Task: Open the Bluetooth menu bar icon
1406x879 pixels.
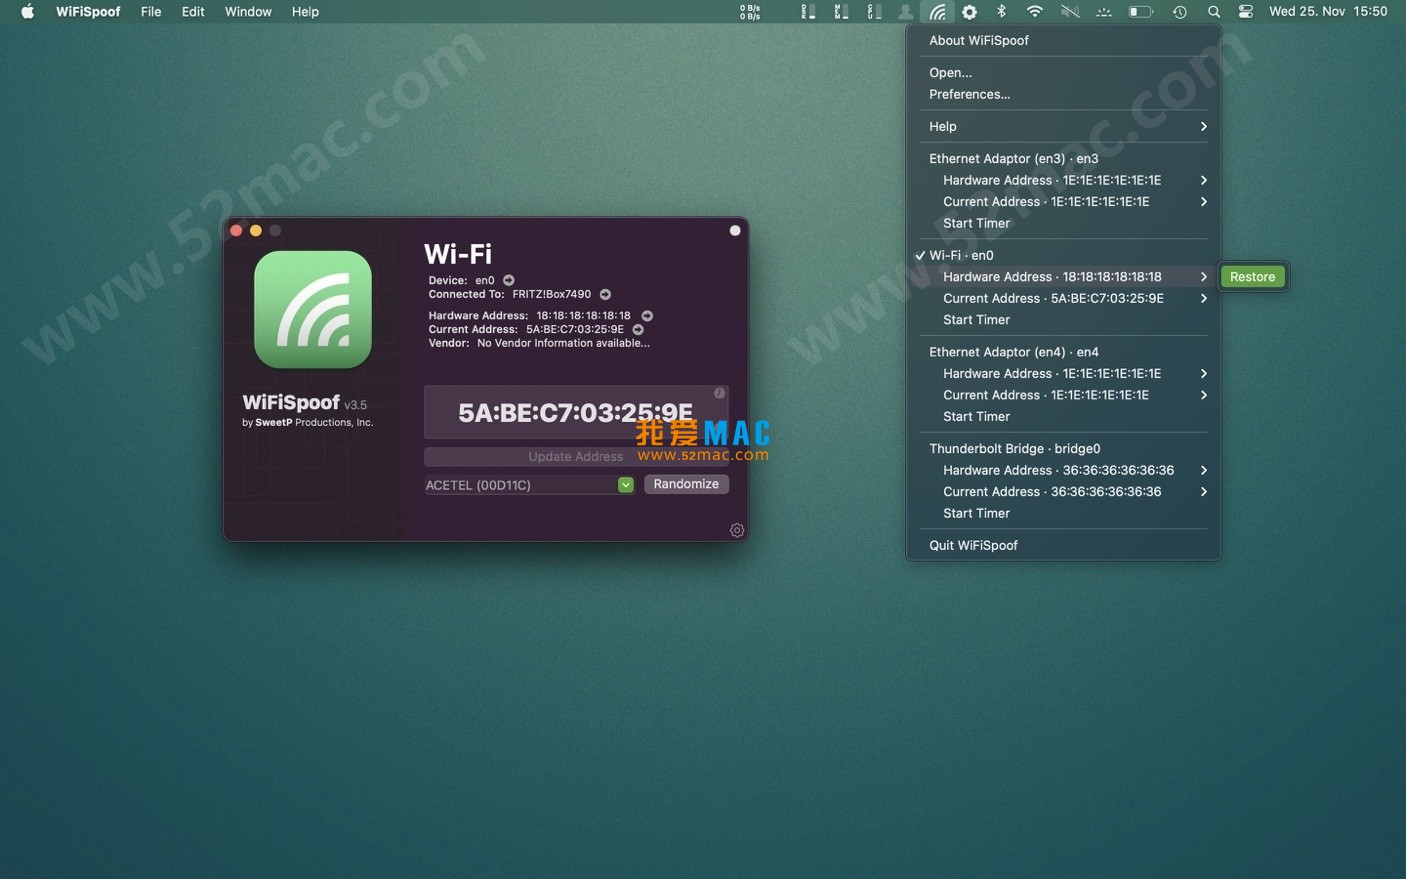Action: click(x=1001, y=12)
